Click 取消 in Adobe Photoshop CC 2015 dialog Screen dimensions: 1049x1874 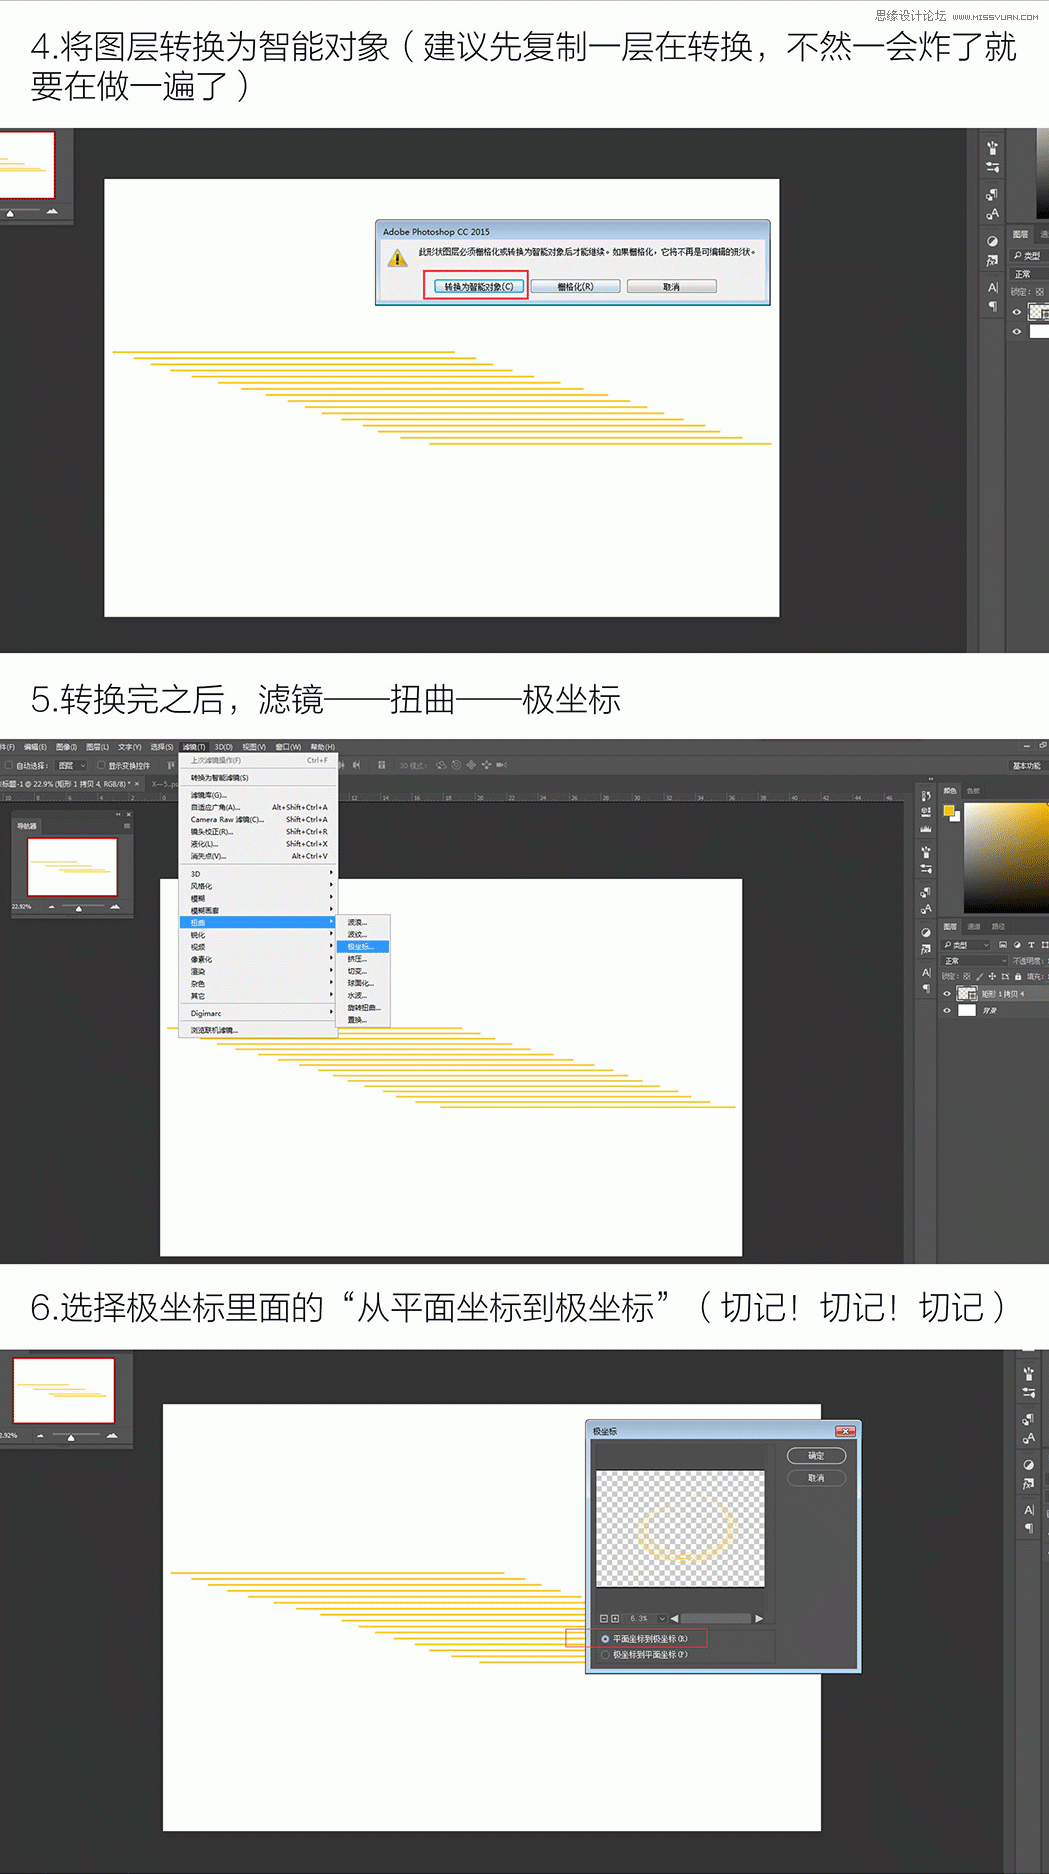click(x=671, y=286)
